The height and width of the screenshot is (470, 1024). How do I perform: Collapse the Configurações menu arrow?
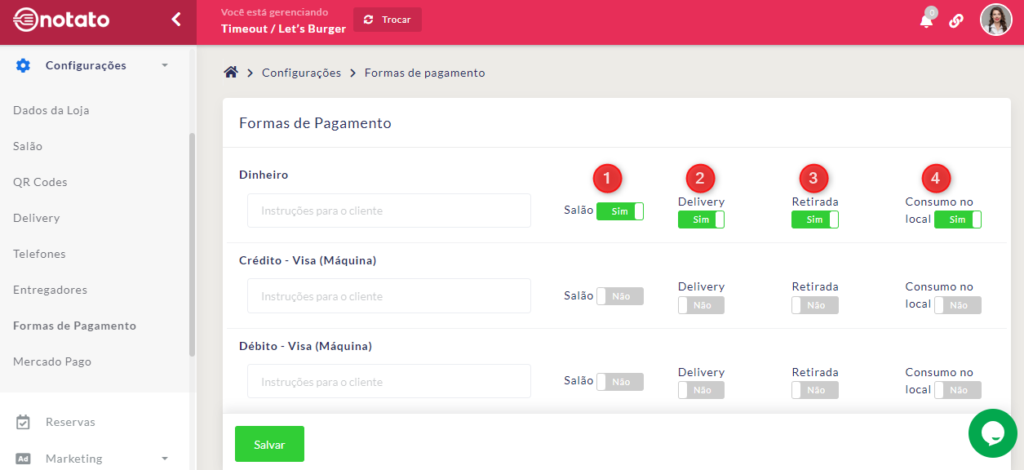(164, 65)
